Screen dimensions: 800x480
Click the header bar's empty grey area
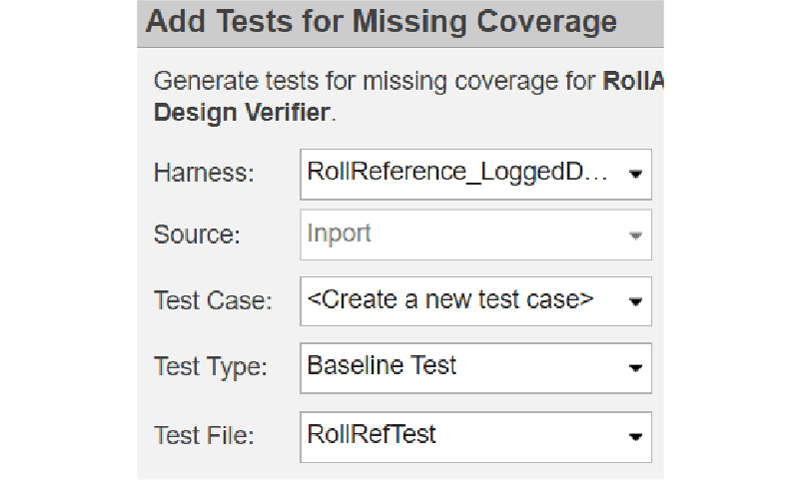[x=640, y=23]
